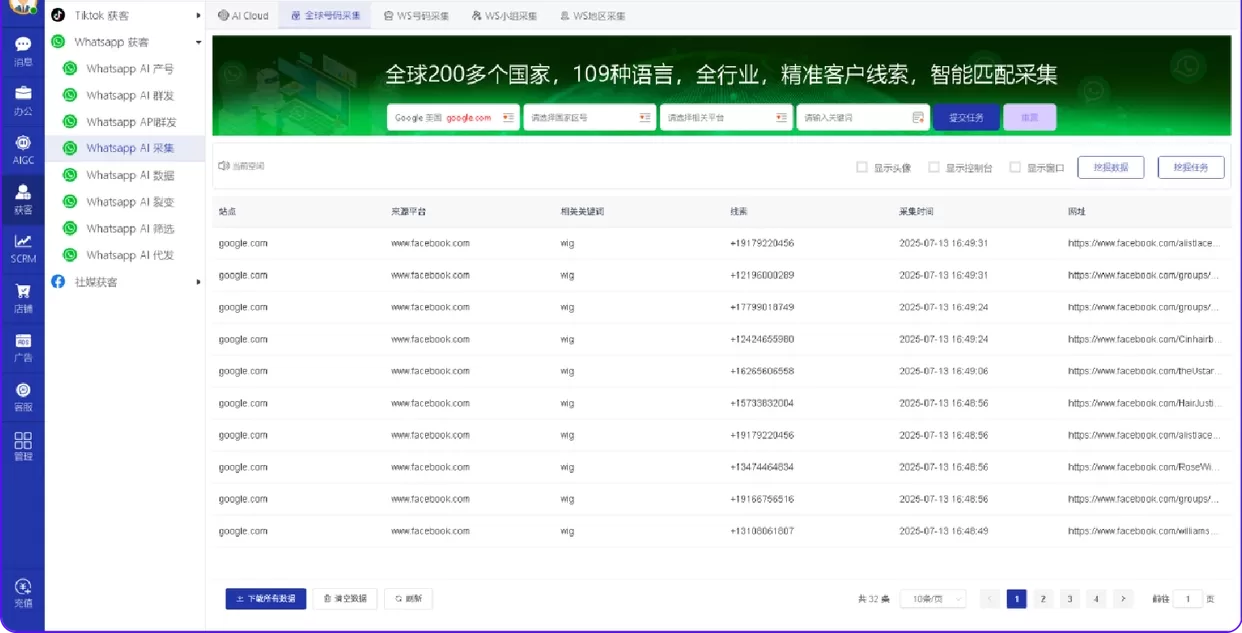The height and width of the screenshot is (633, 1242).
Task: Click the 下载所有数据 download button
Action: 264,598
